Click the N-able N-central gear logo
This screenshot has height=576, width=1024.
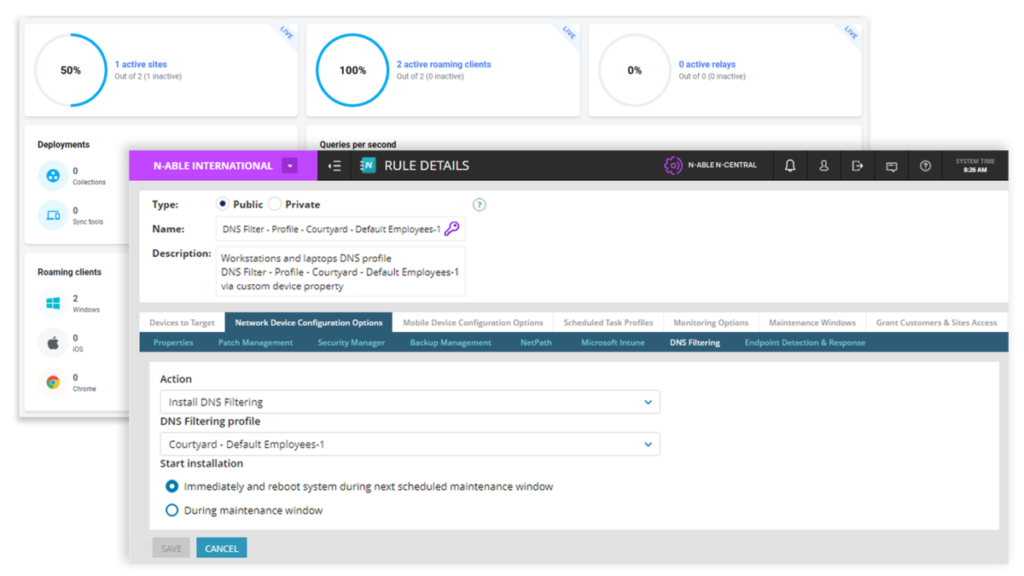coord(673,165)
